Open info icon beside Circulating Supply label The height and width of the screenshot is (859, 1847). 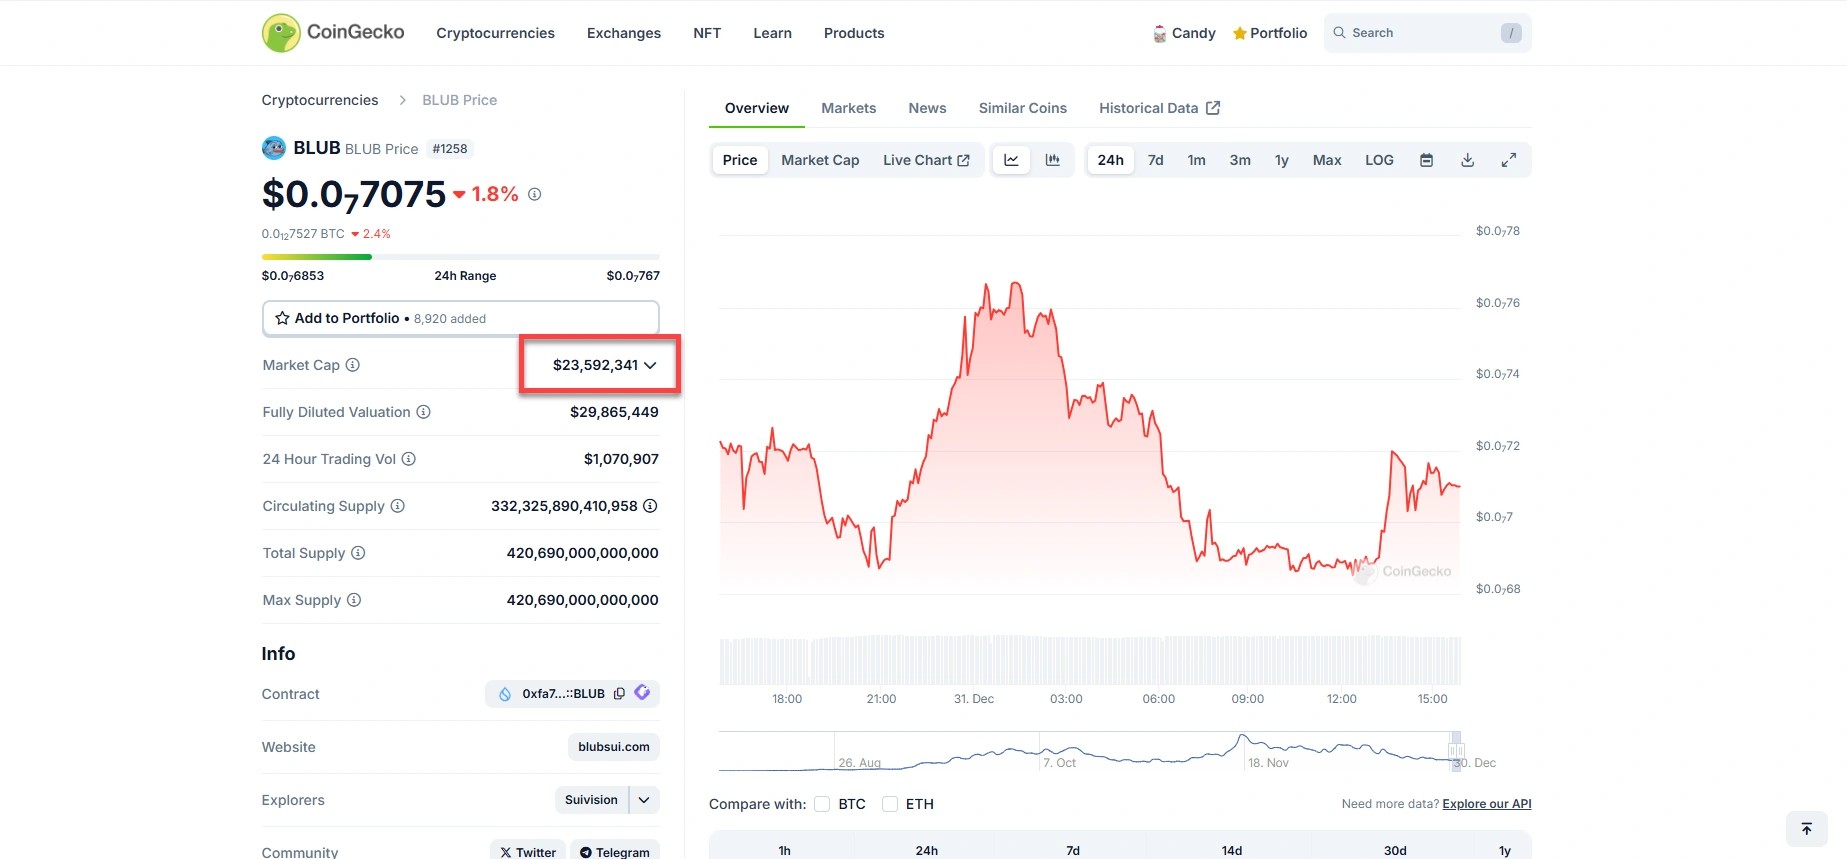[x=398, y=506]
